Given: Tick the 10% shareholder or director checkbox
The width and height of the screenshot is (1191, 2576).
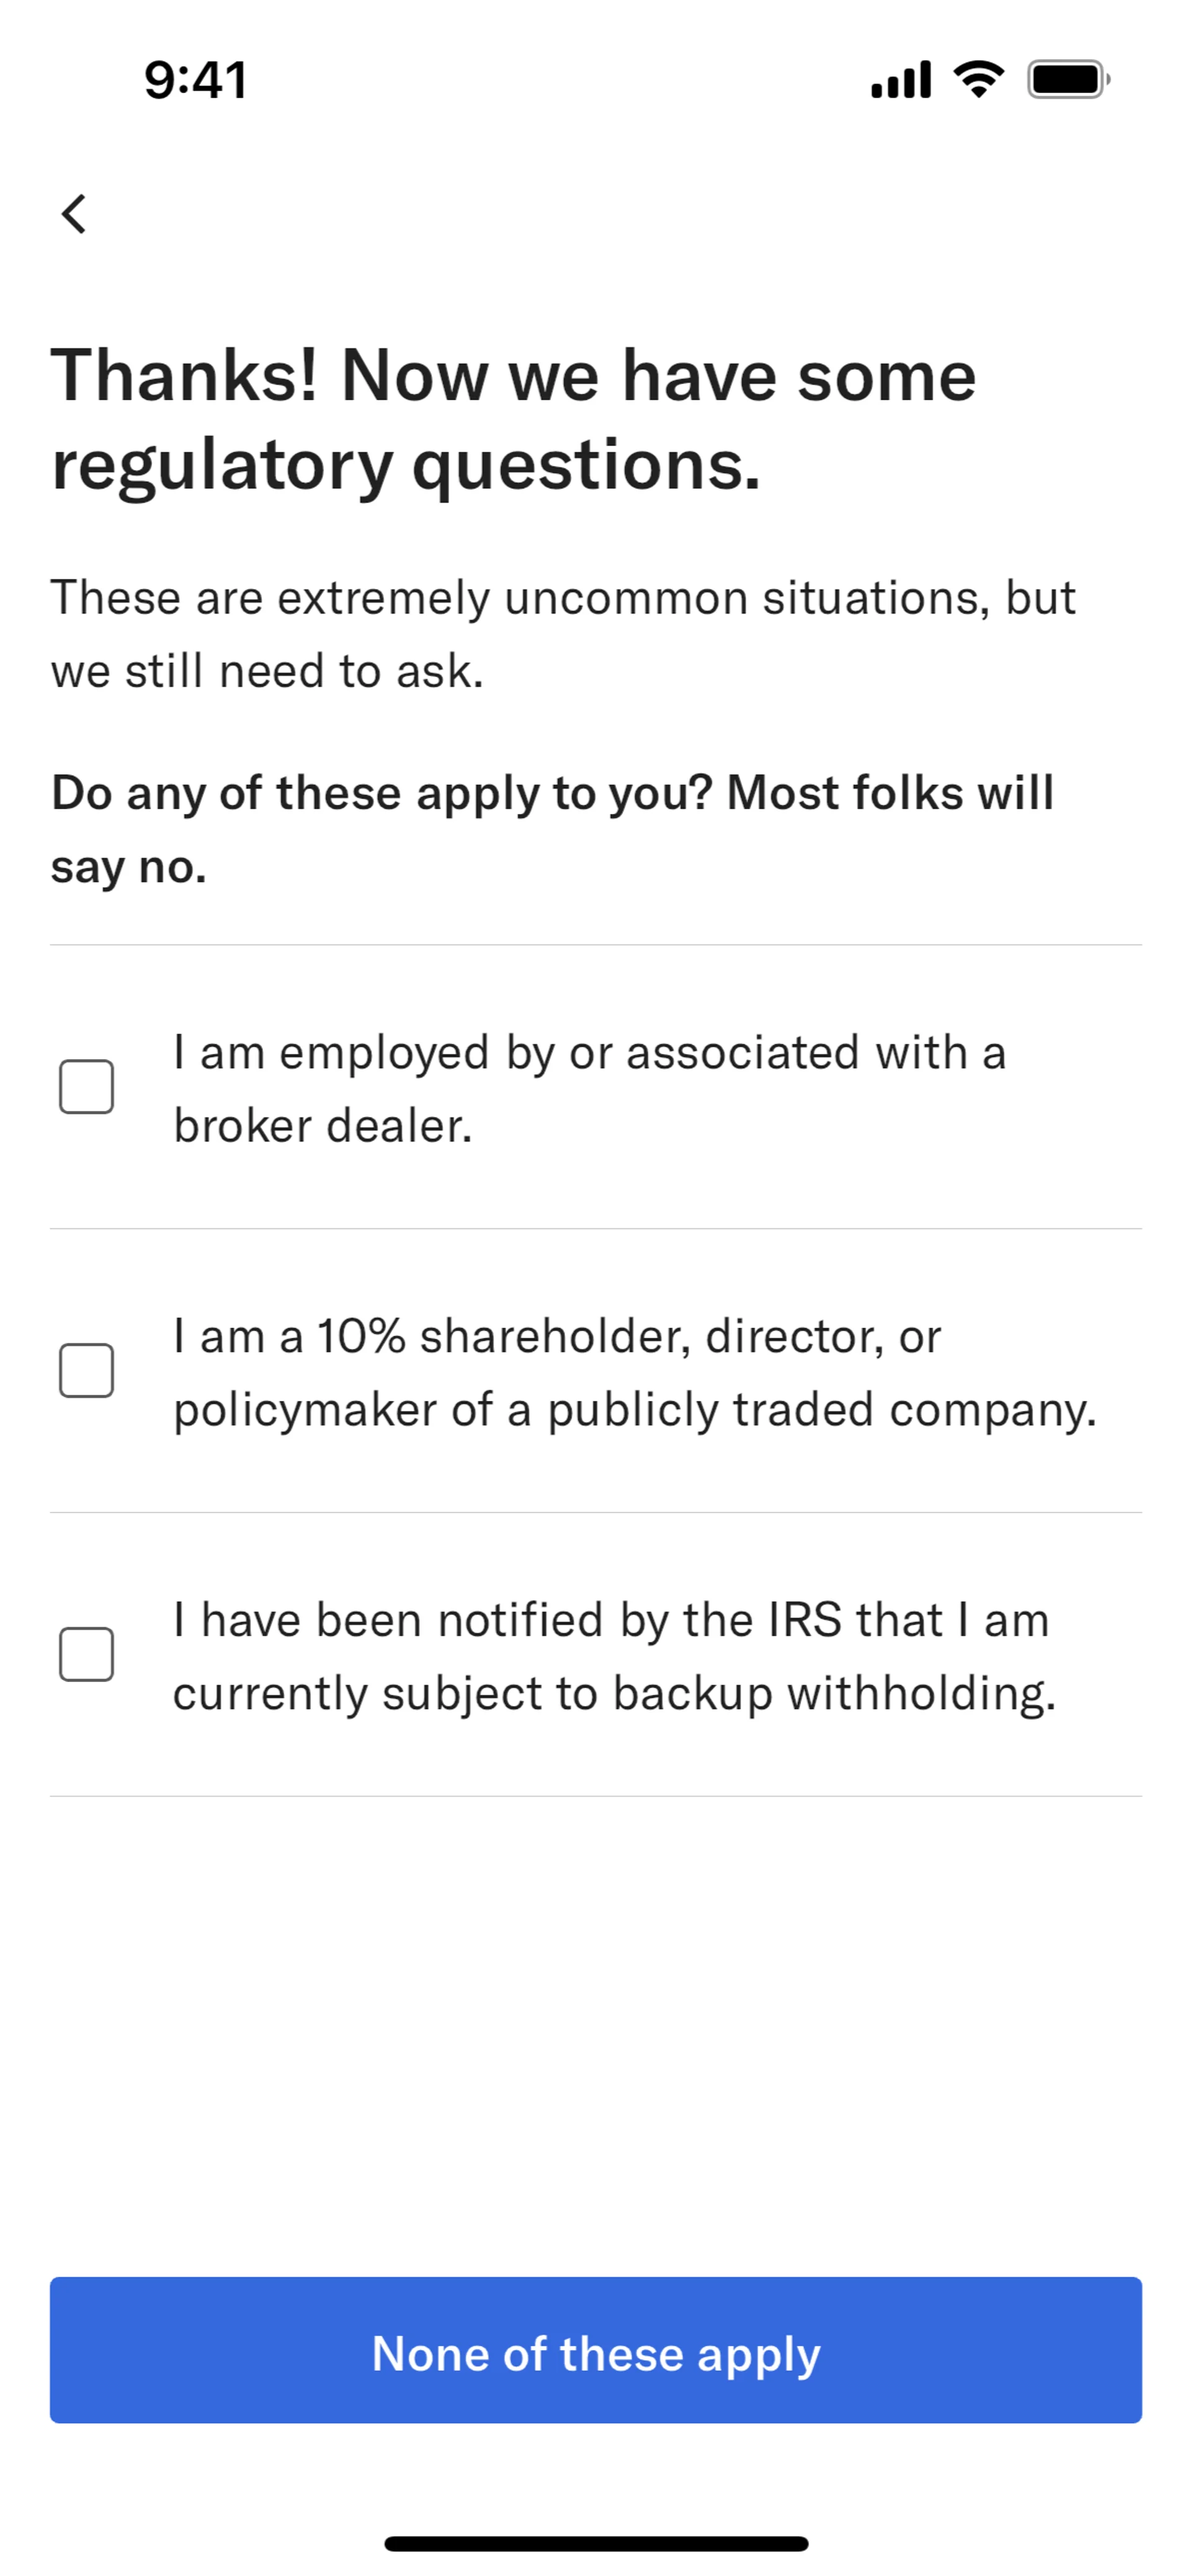Looking at the screenshot, I should point(86,1370).
